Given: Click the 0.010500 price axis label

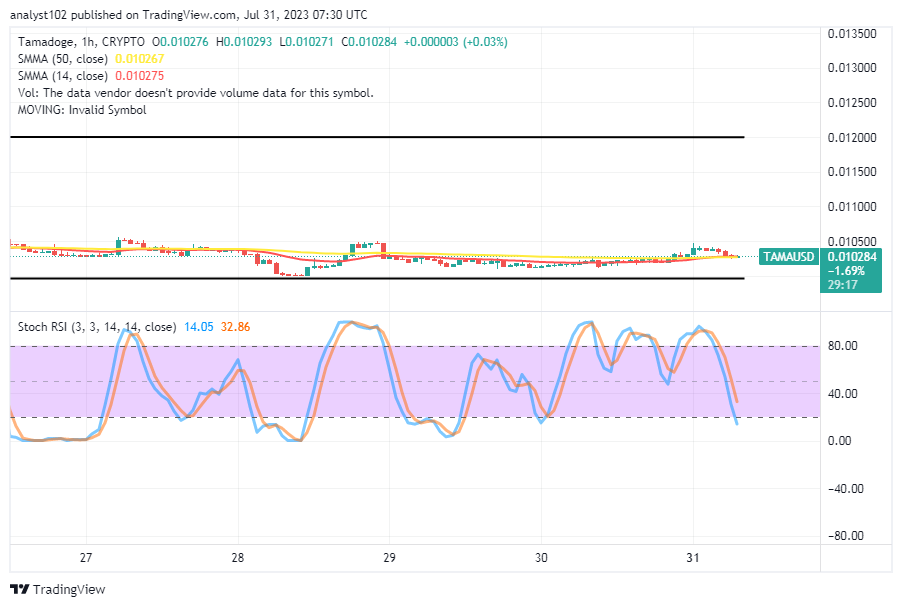Looking at the screenshot, I should coord(852,242).
